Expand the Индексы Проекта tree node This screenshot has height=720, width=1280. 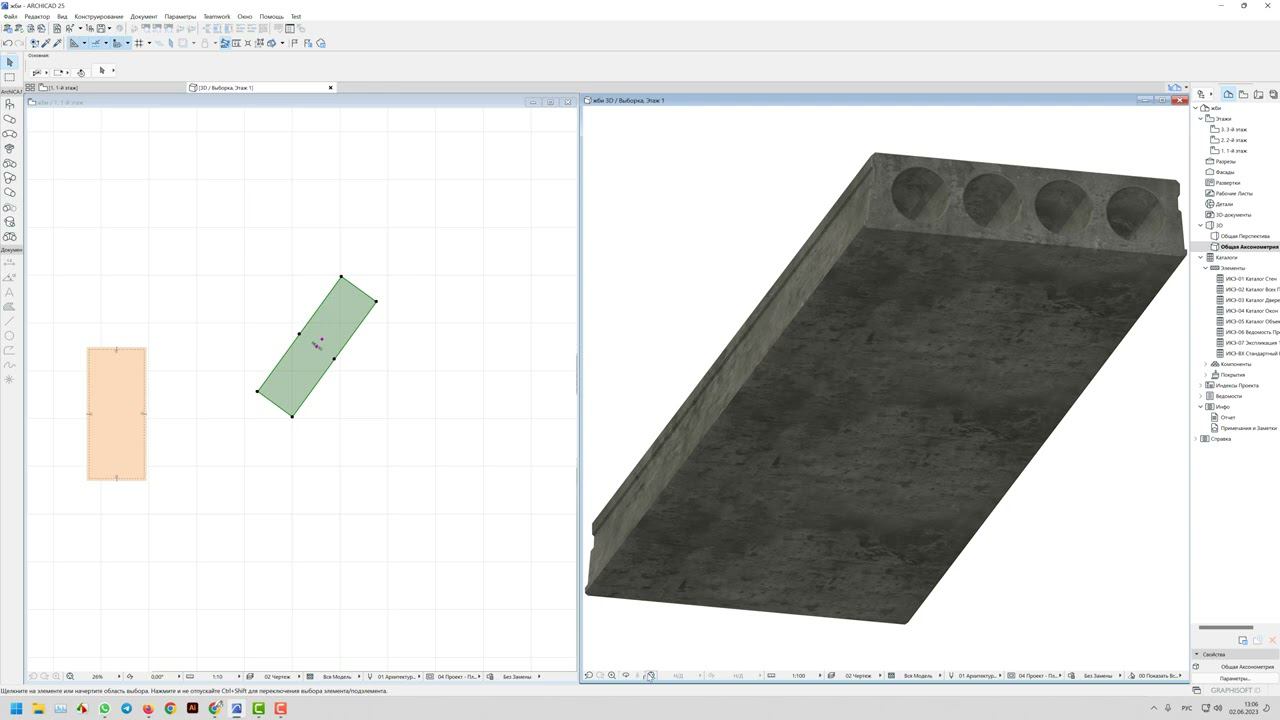1201,385
